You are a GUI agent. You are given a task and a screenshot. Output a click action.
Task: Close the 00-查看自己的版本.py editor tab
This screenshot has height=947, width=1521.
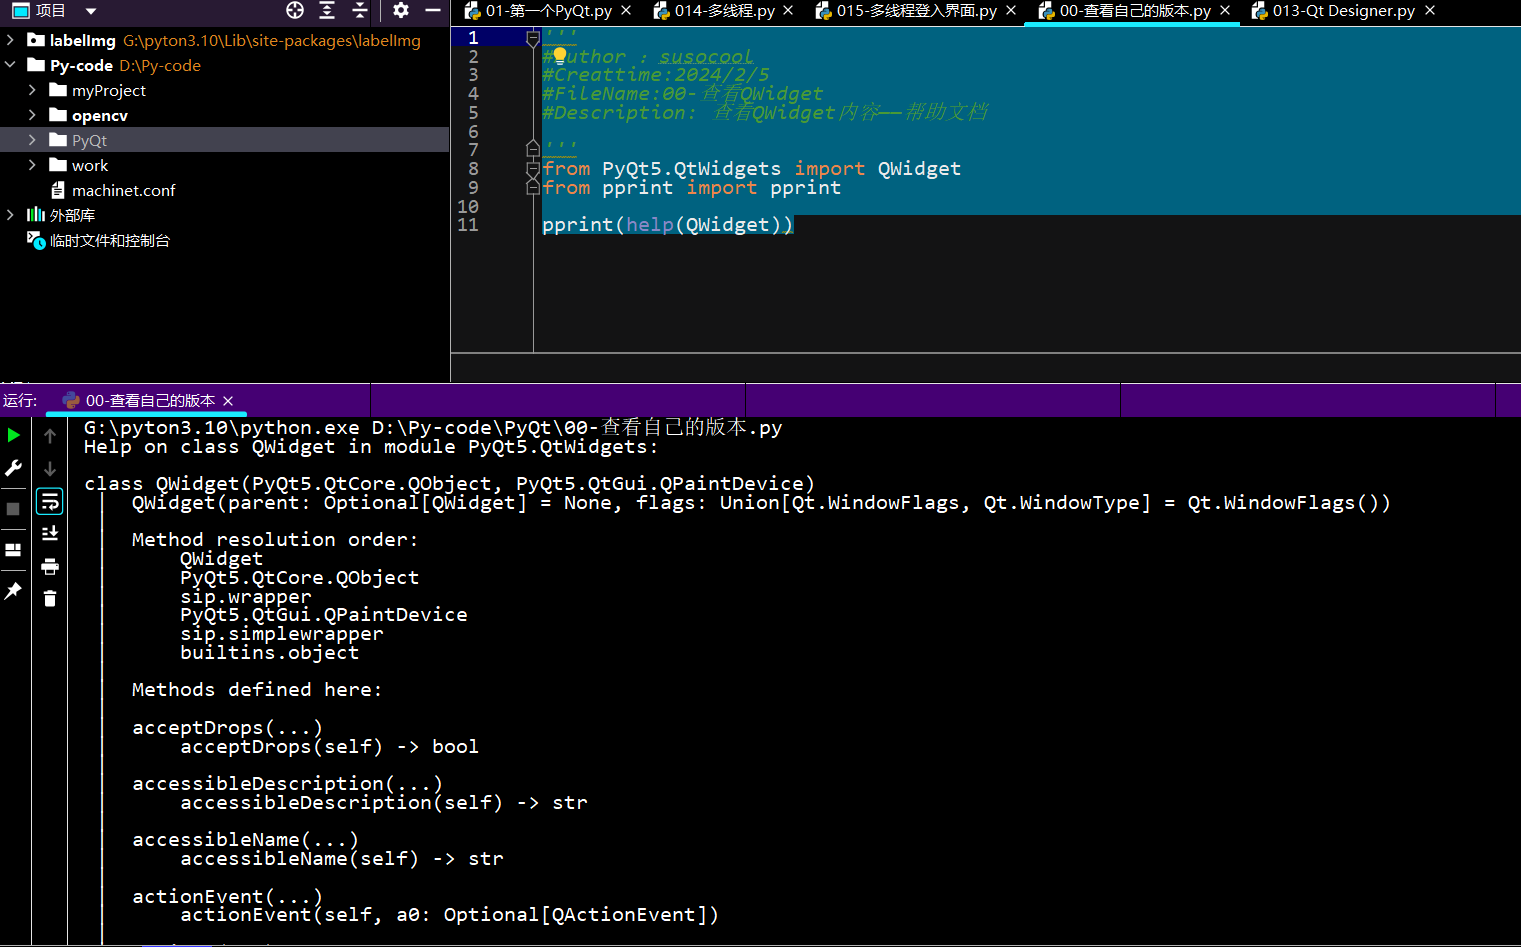[x=1225, y=10]
